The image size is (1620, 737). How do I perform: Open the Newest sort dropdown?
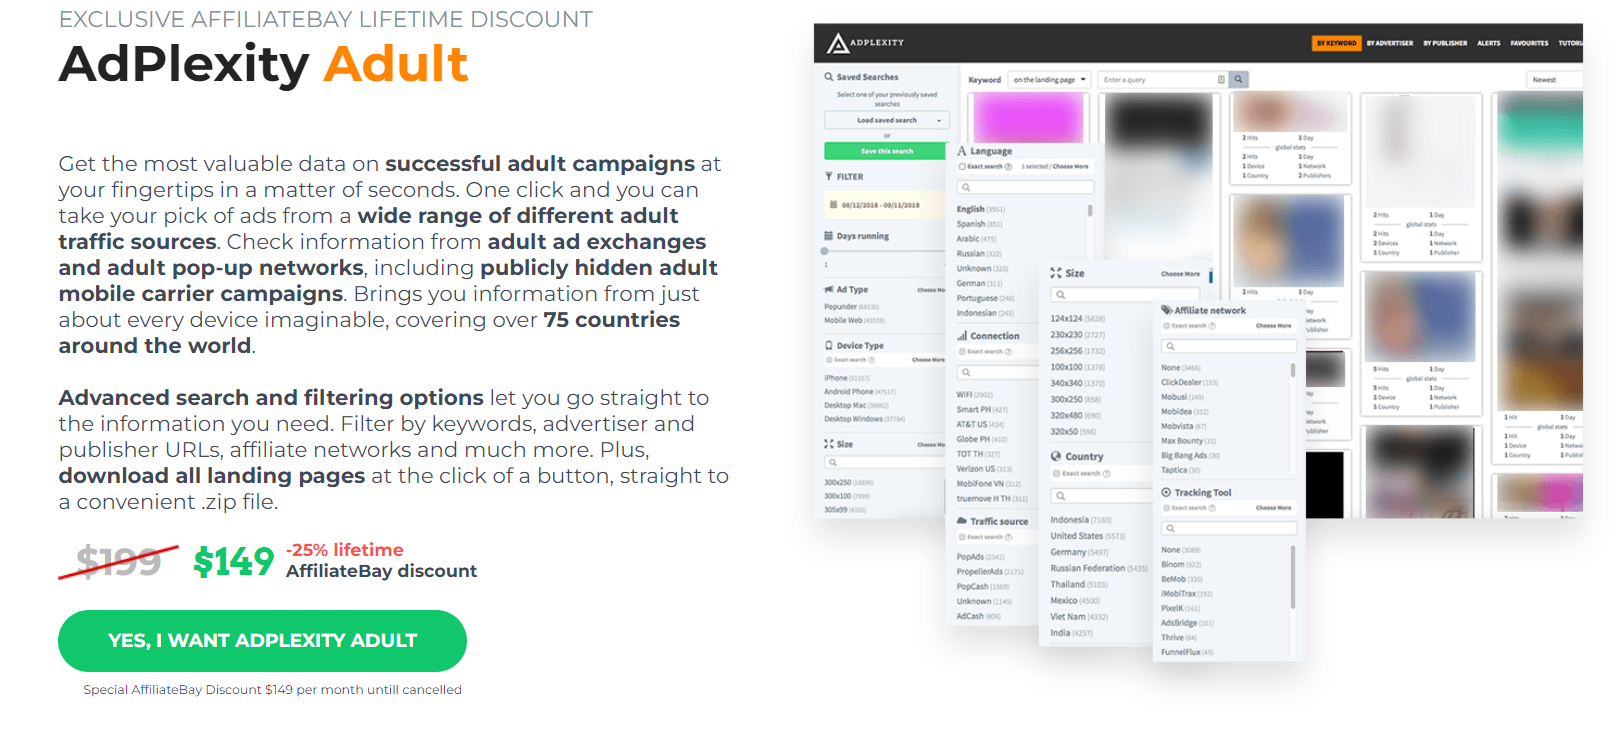click(x=1554, y=80)
